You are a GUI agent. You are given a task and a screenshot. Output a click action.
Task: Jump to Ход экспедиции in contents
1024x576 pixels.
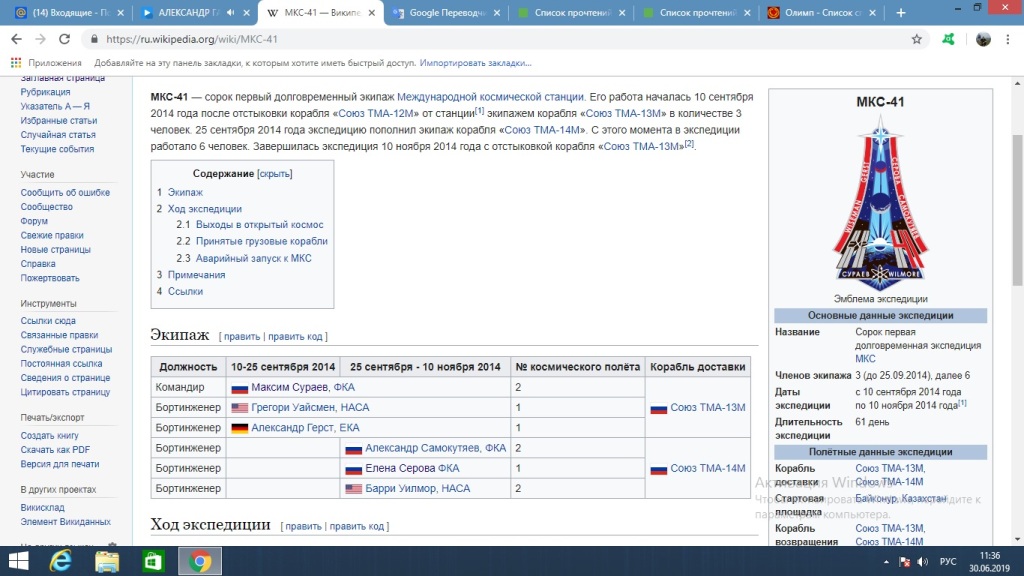tap(204, 209)
